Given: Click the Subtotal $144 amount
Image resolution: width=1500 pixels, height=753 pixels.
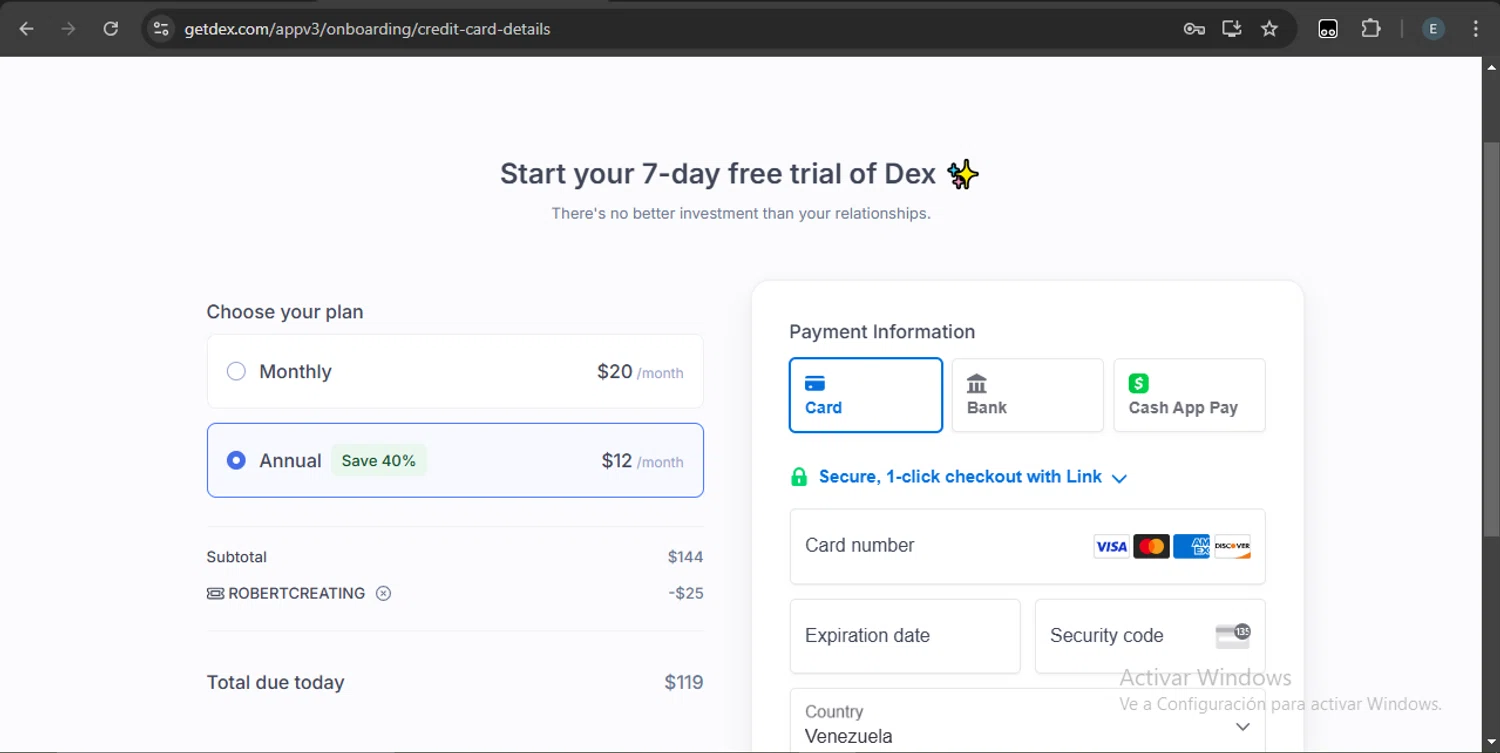Looking at the screenshot, I should (686, 557).
